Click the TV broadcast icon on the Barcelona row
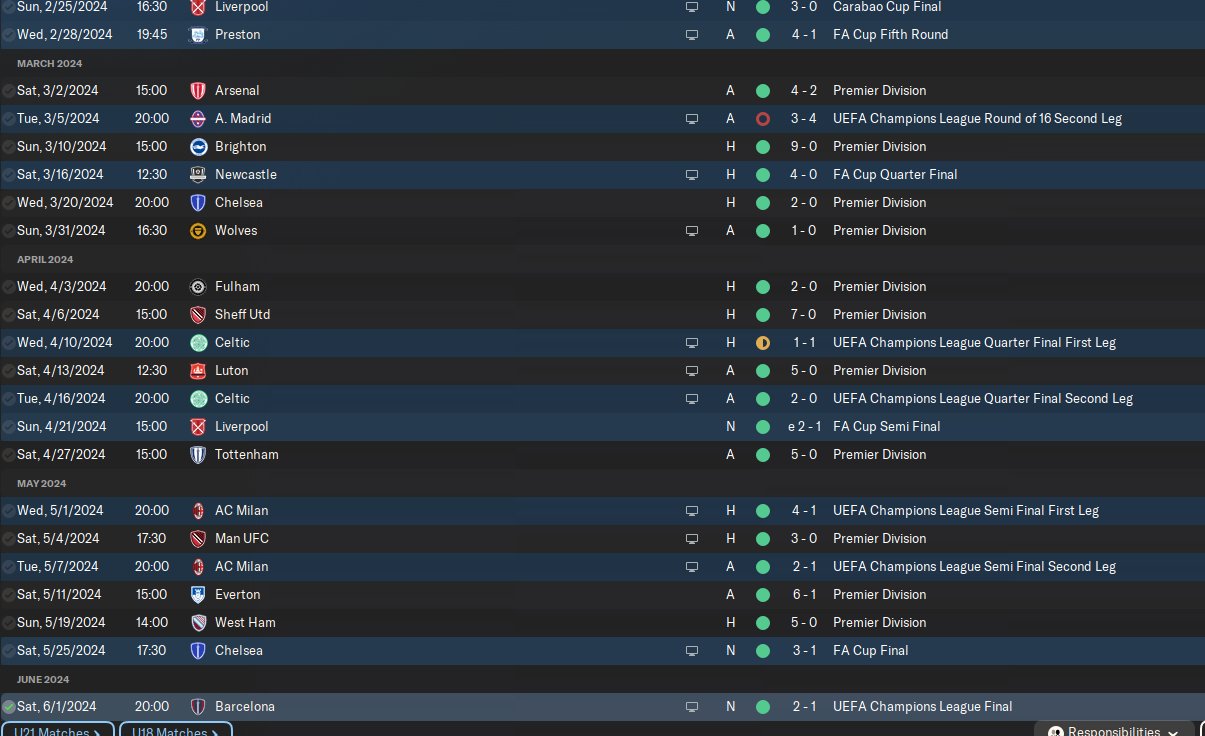This screenshot has width=1205, height=736. (691, 706)
